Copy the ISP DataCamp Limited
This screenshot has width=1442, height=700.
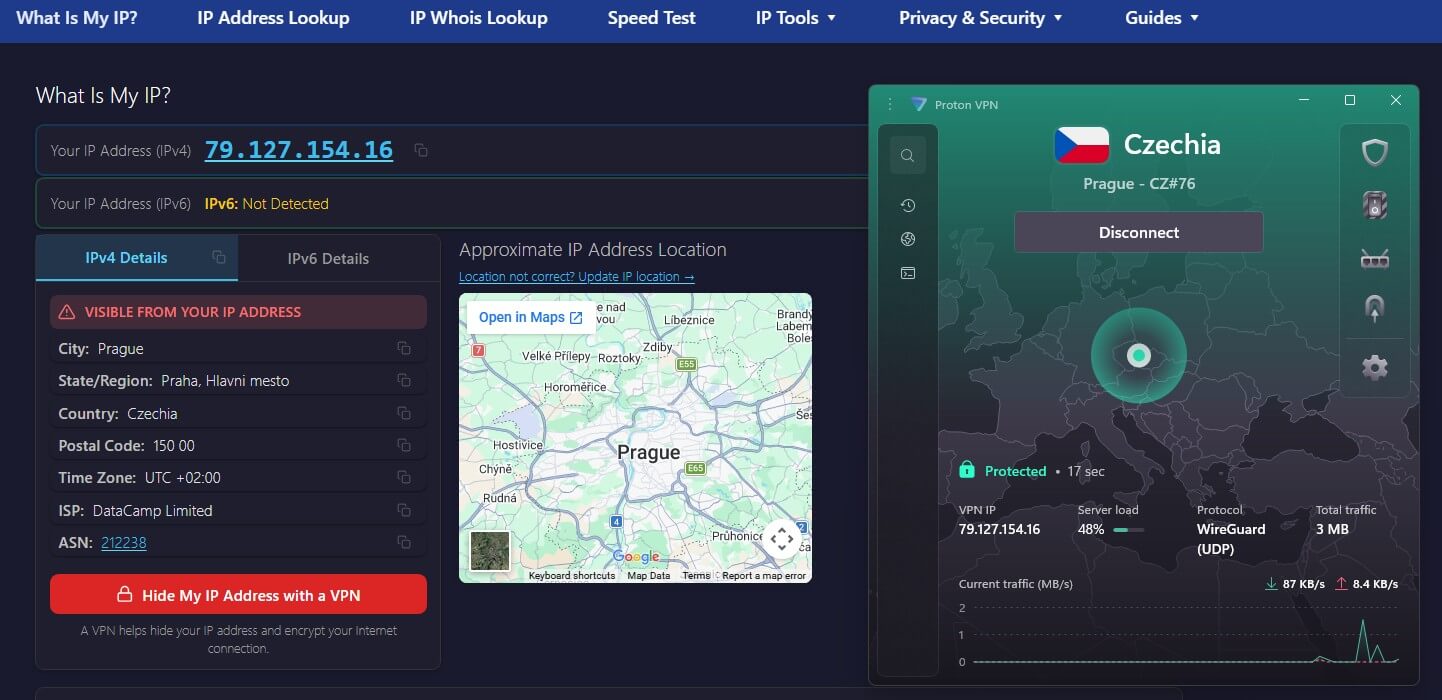click(x=404, y=510)
